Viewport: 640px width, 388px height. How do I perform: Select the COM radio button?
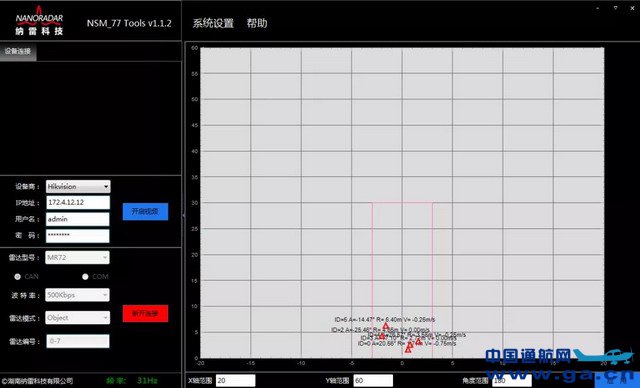pyautogui.click(x=85, y=277)
